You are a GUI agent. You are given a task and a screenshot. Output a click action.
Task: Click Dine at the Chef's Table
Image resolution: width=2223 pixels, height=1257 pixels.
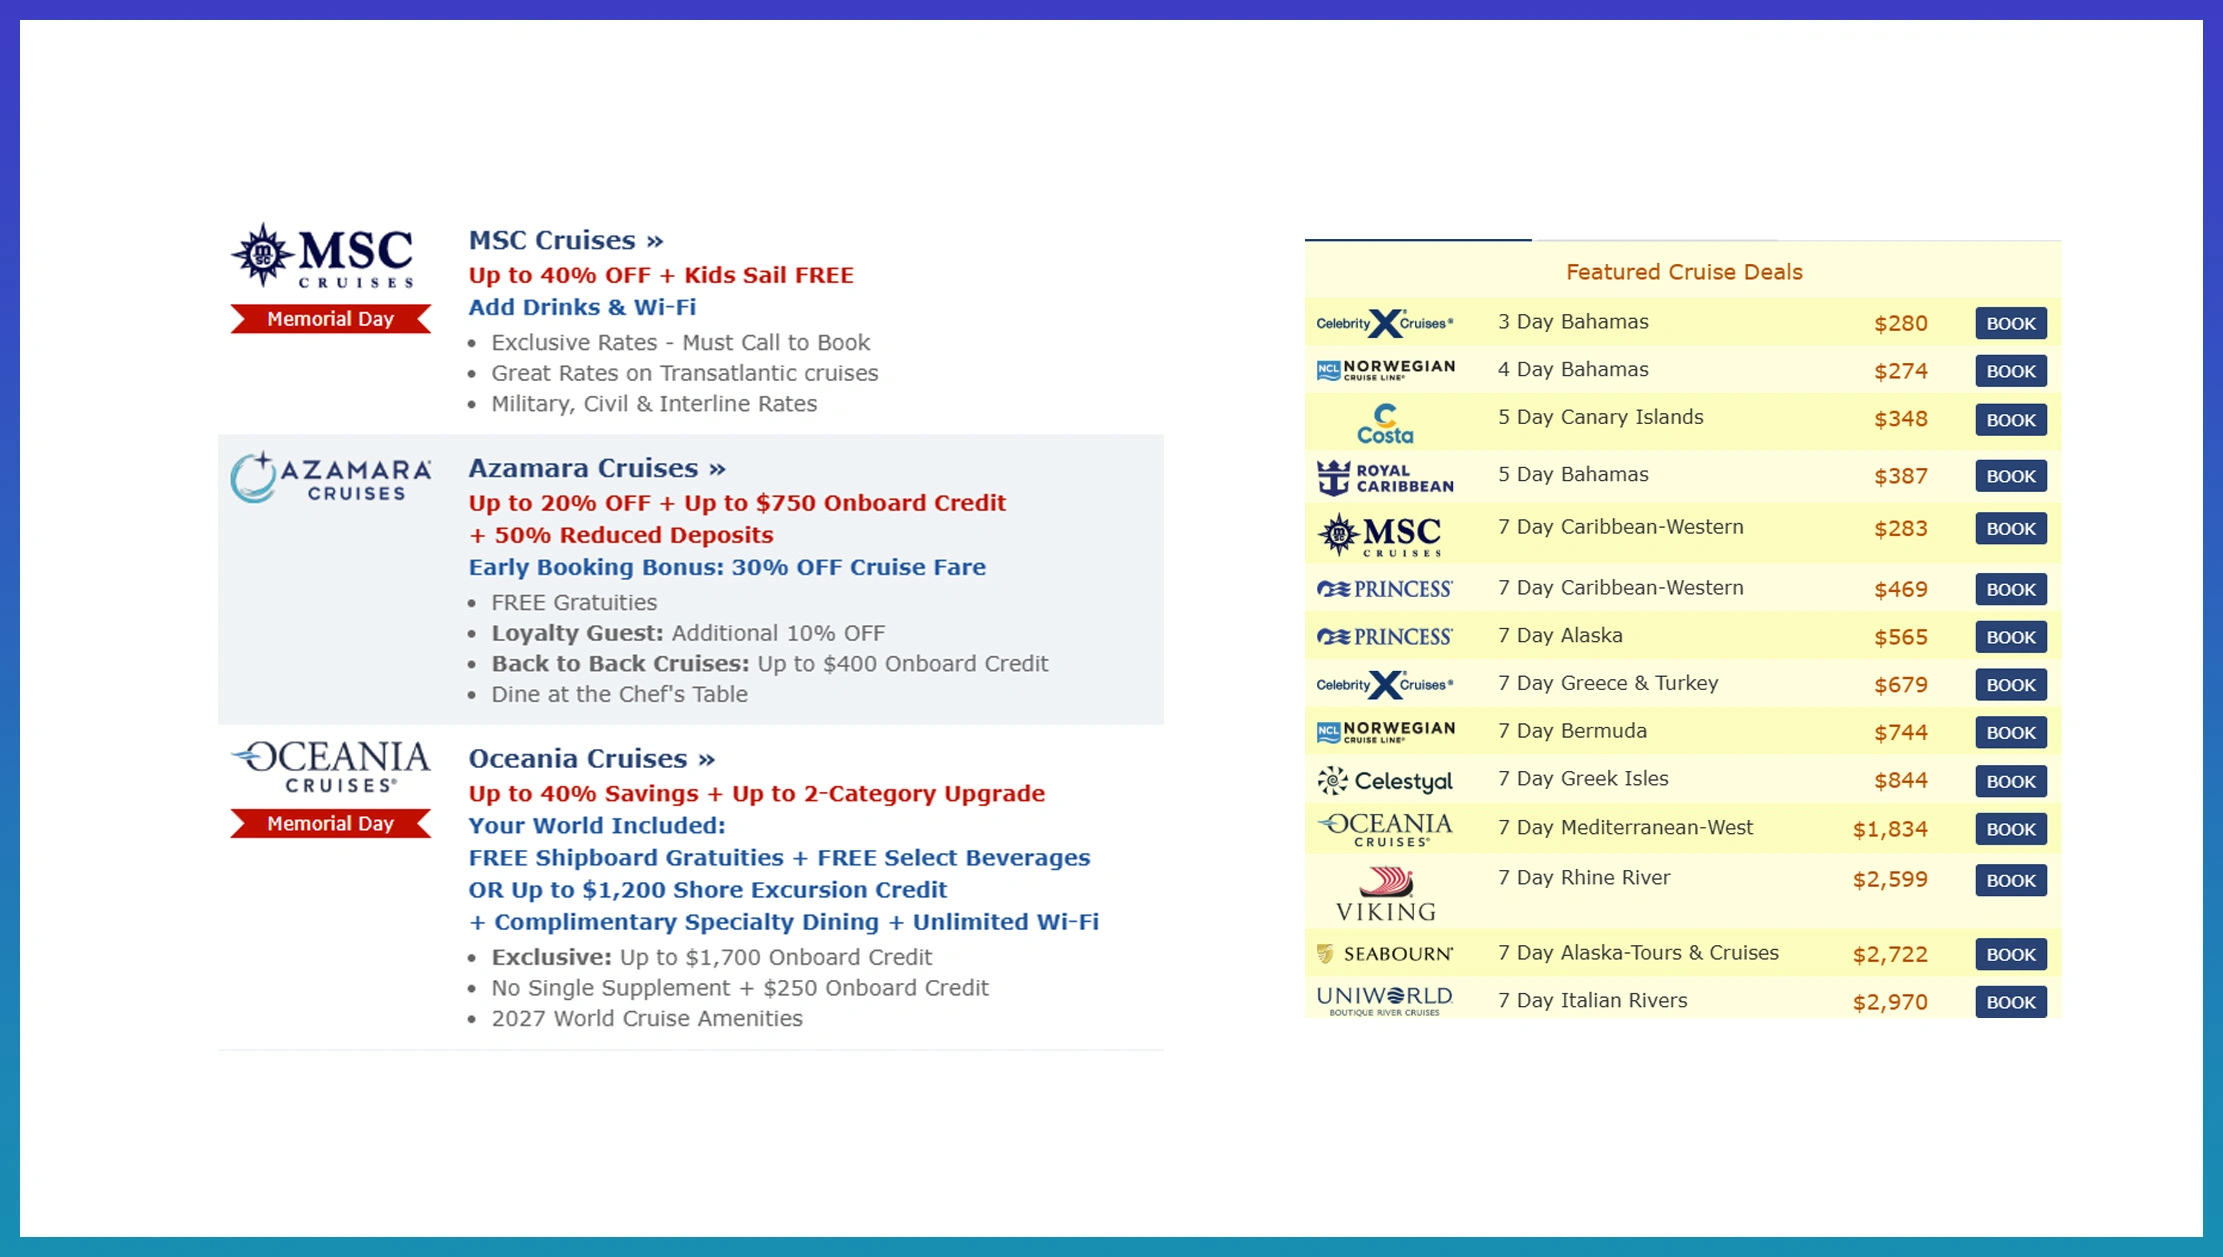pos(619,694)
